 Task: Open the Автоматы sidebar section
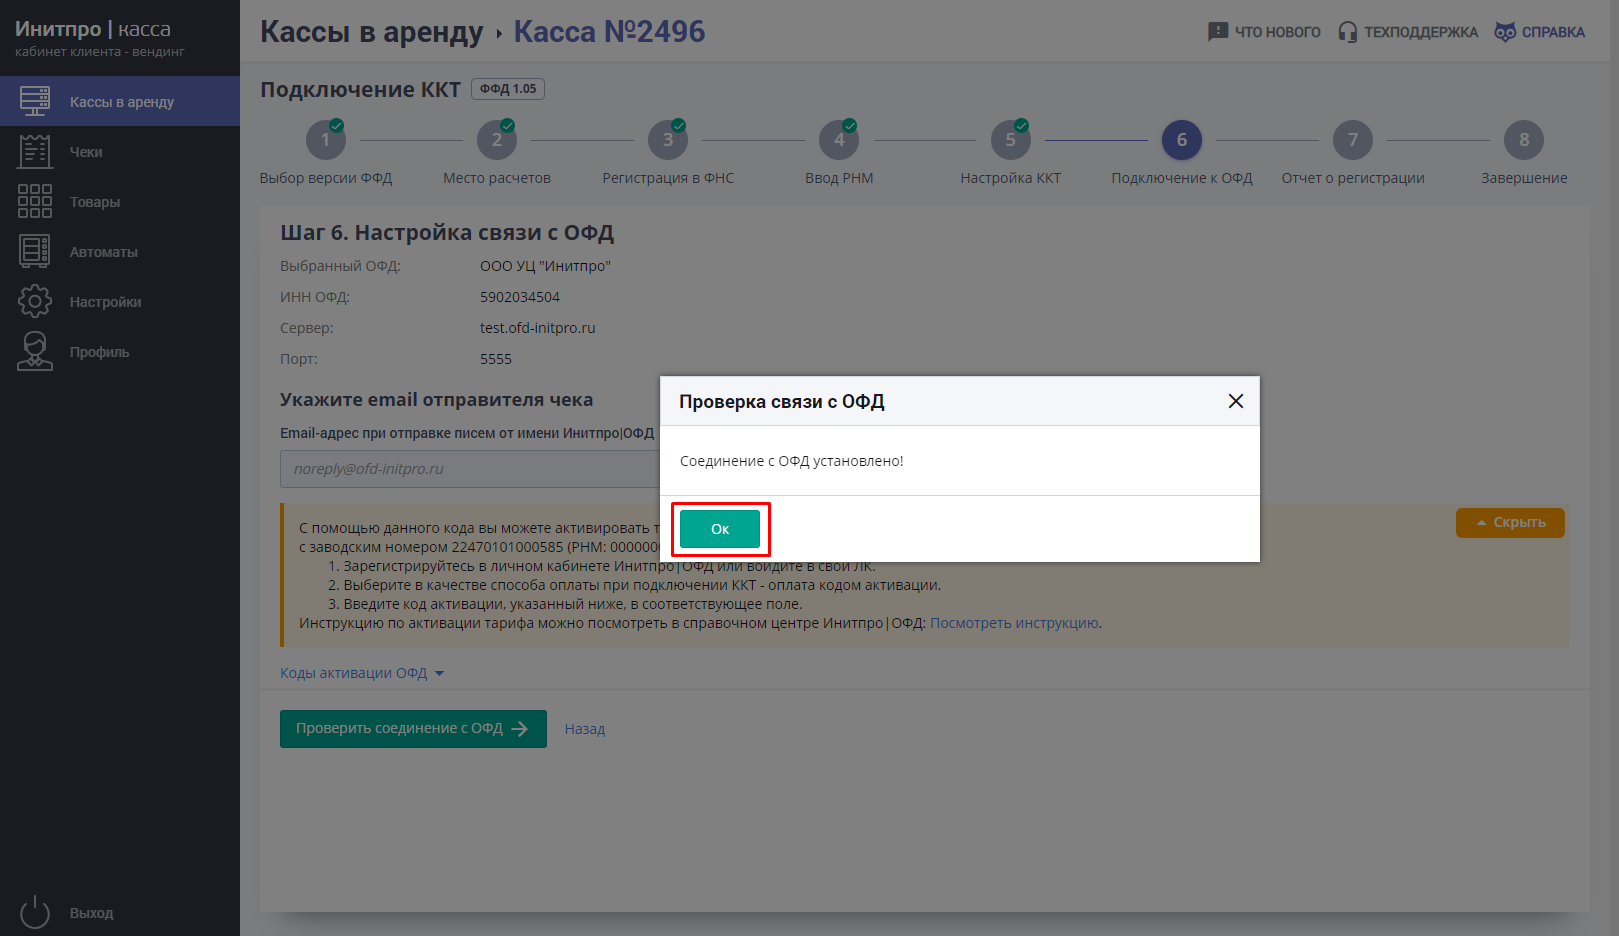pos(120,252)
